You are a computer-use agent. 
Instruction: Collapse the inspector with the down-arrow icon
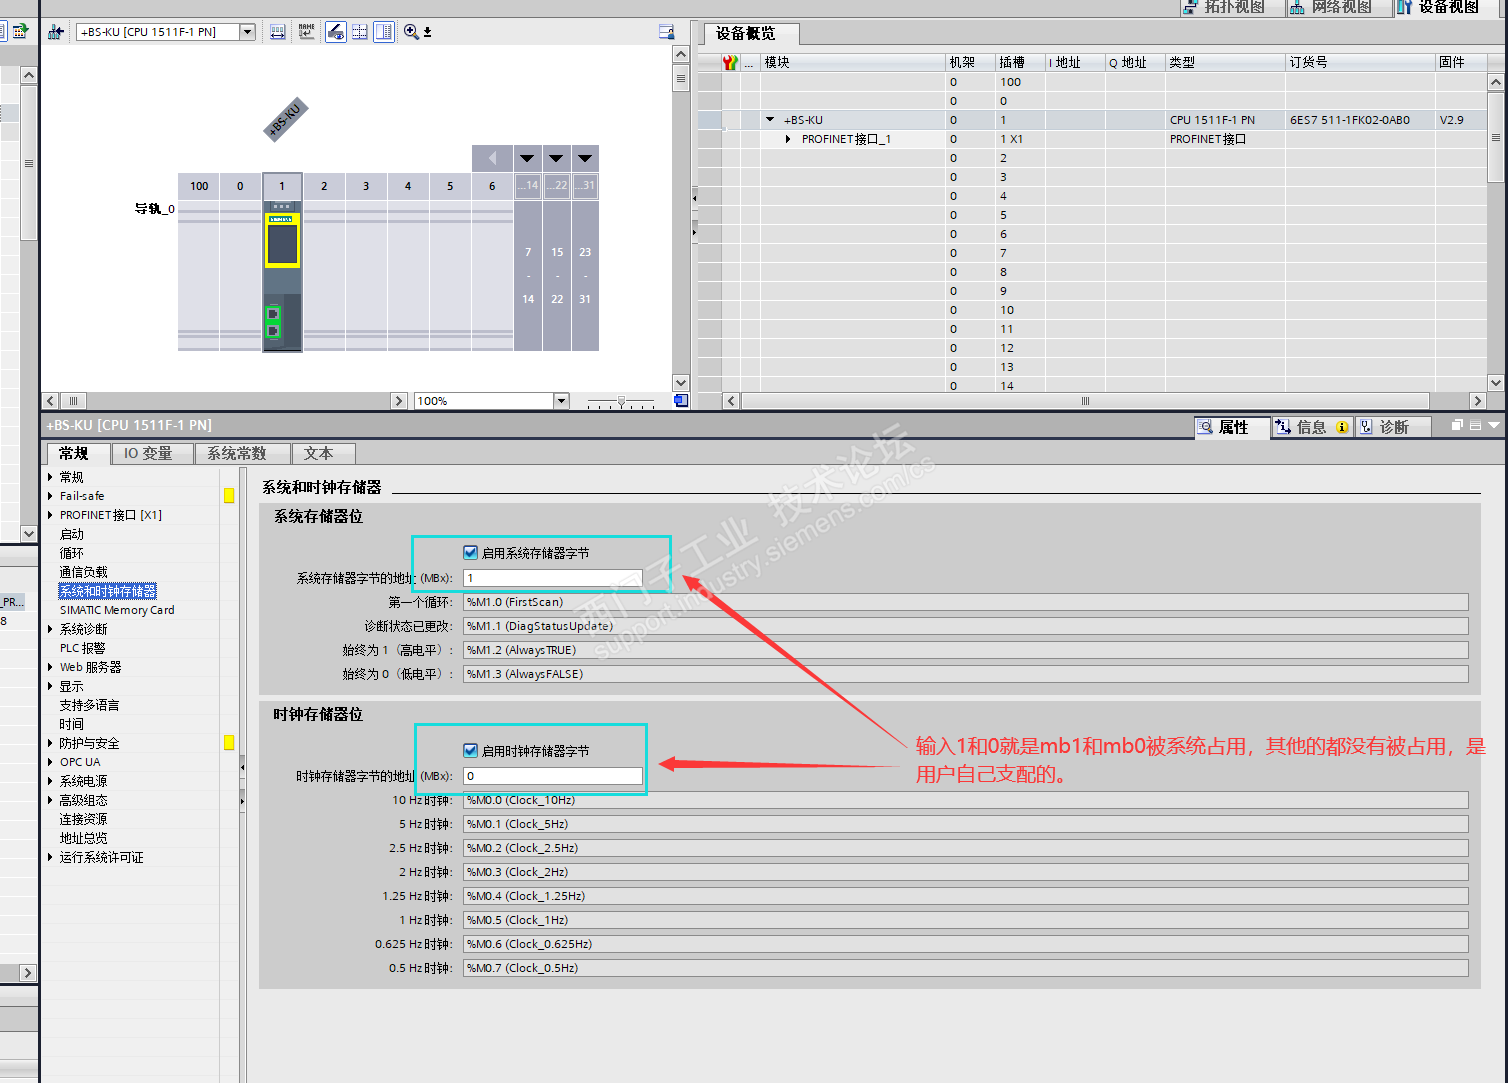pos(1494,425)
